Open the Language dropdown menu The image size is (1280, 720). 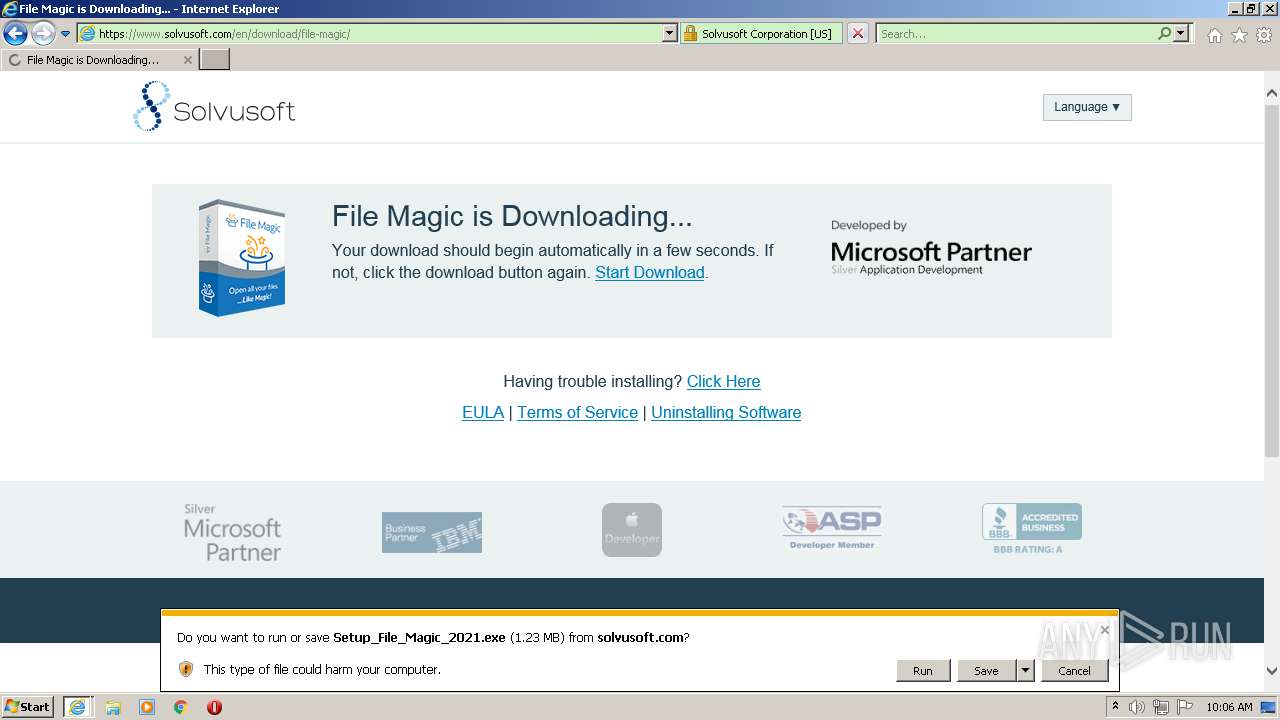coord(1087,107)
